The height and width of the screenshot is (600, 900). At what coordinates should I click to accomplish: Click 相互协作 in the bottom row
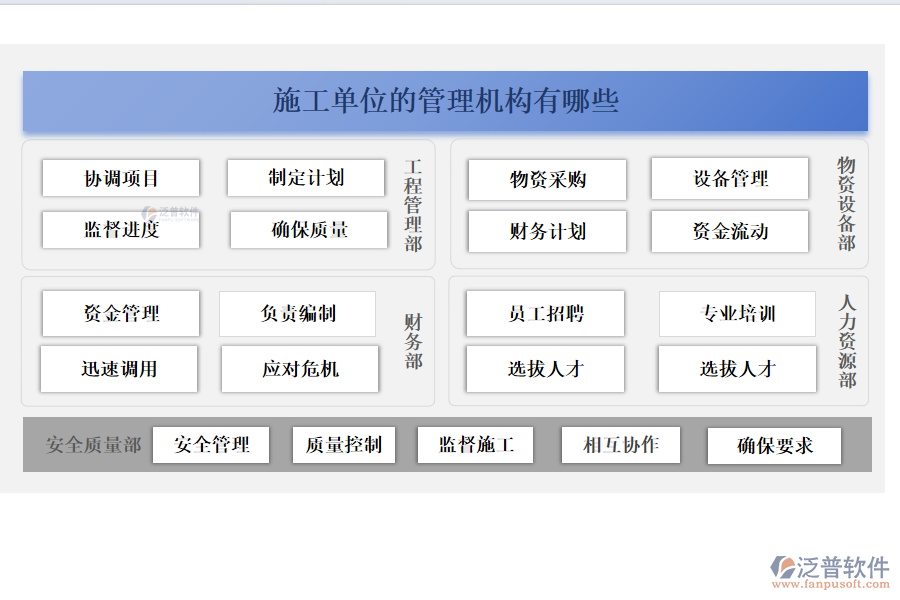621,445
